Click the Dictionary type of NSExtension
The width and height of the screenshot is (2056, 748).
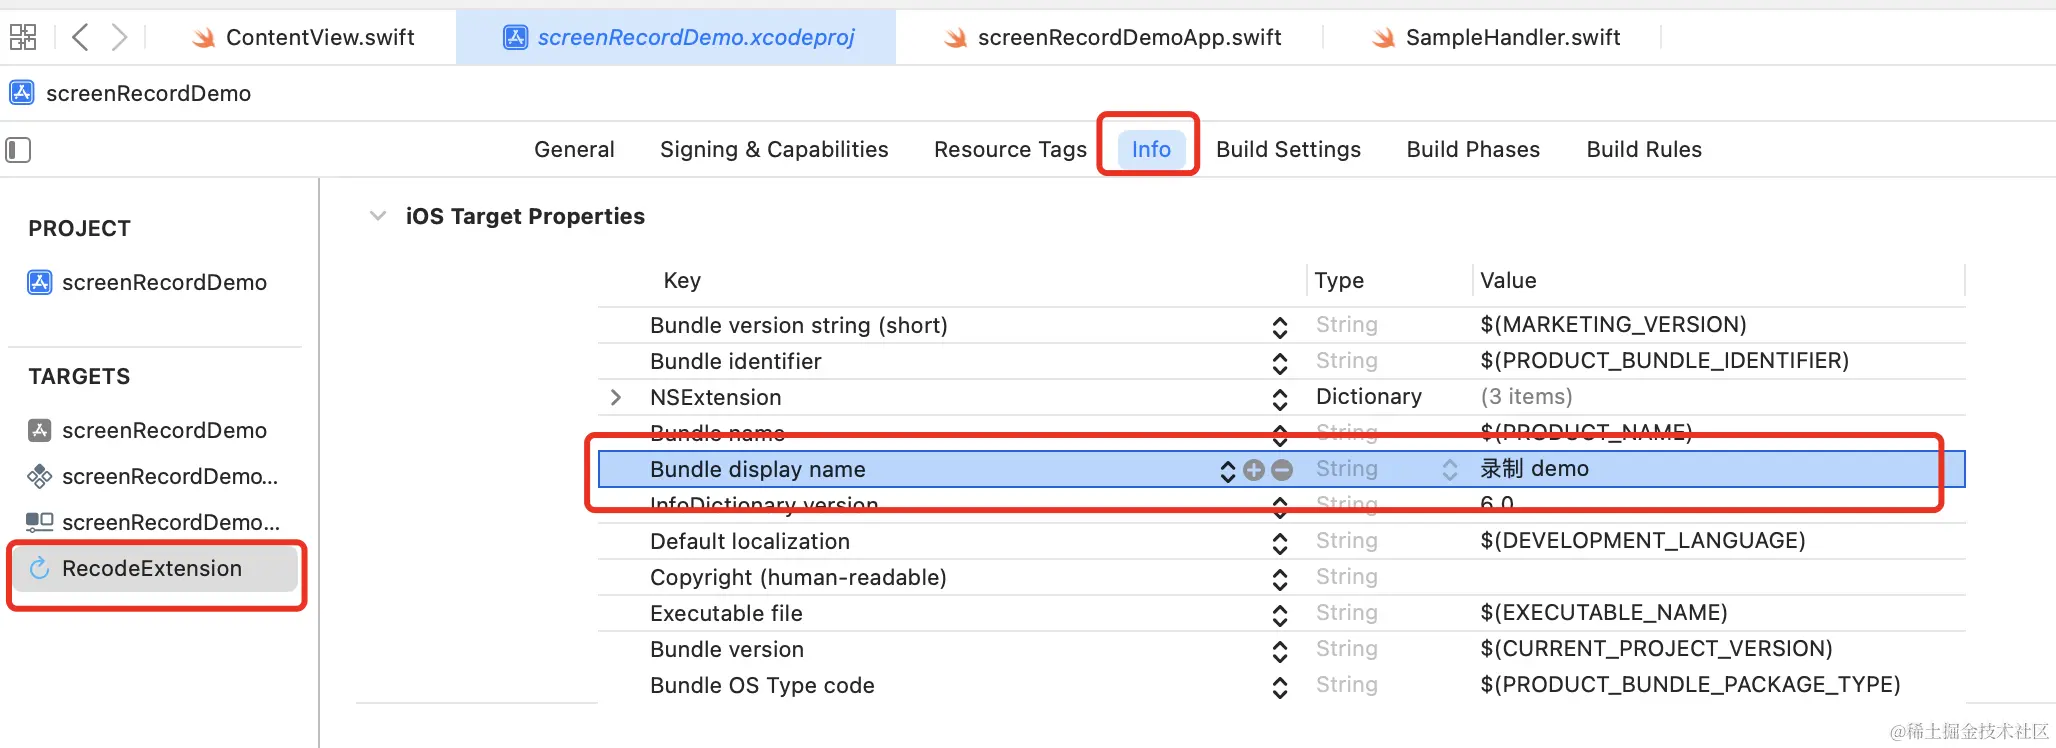click(x=1369, y=397)
